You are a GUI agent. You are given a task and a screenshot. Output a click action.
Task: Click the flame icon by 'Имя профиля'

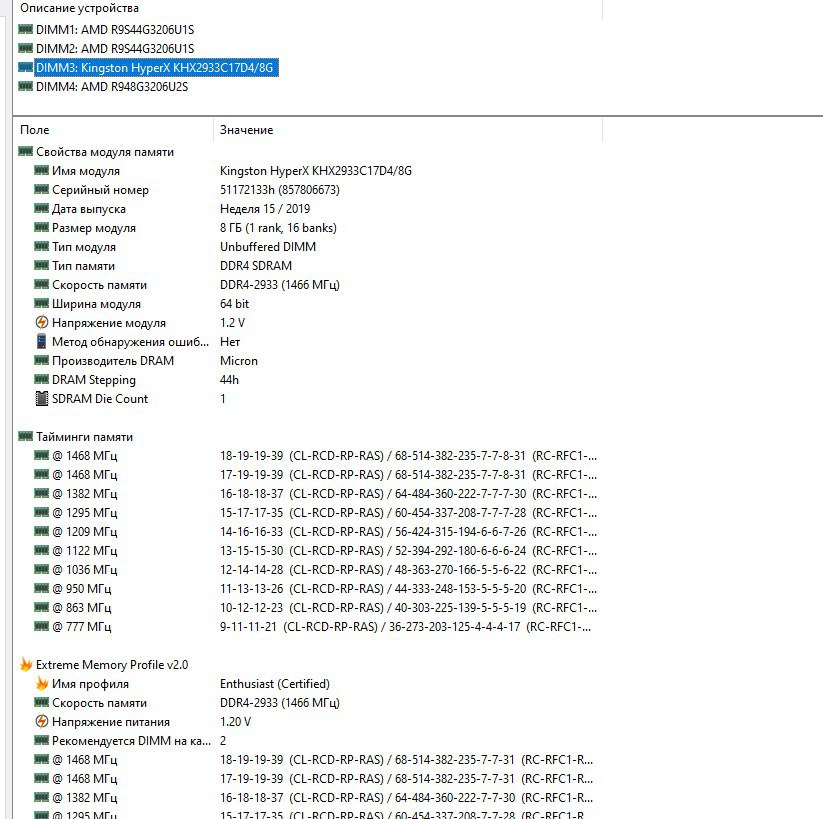pos(42,683)
